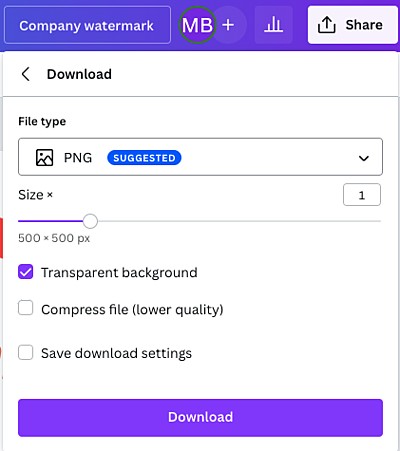The image size is (400, 451).
Task: Click the Transparent background label text
Action: [x=119, y=273]
